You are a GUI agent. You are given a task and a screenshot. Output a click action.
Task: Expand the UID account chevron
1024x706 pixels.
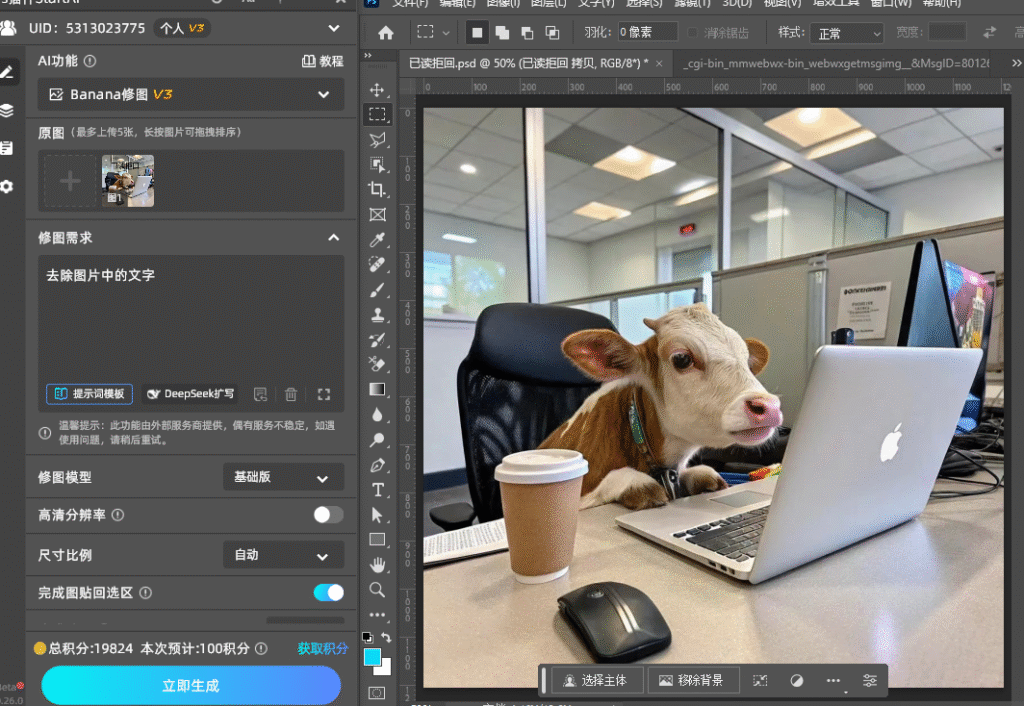(x=334, y=29)
